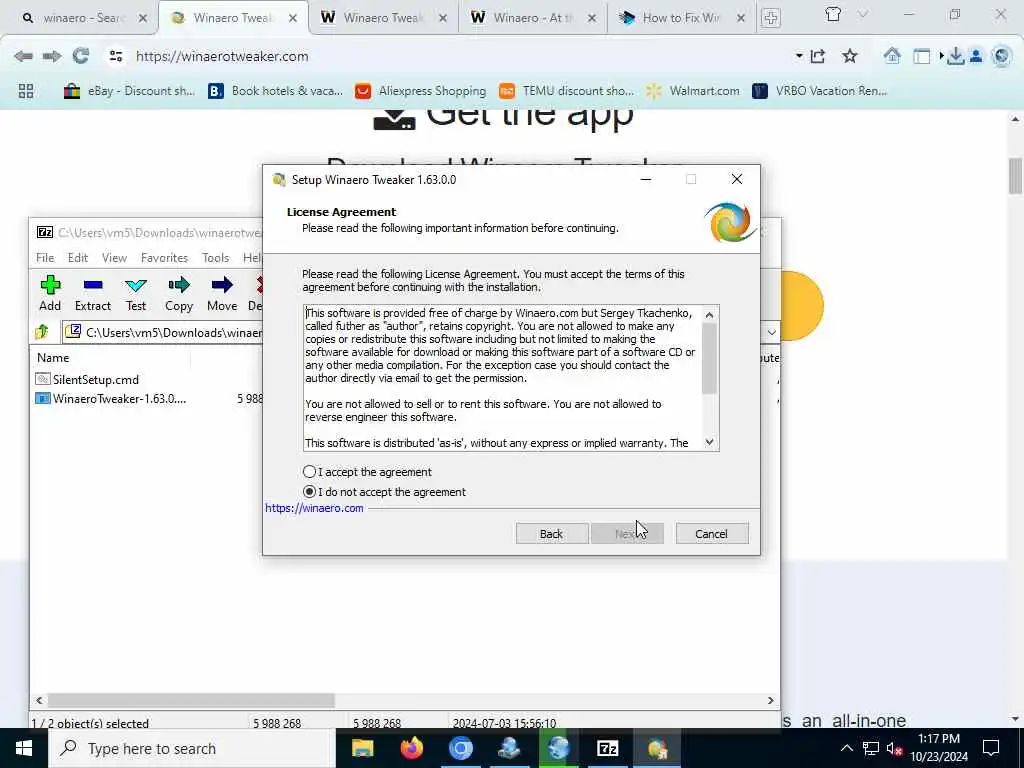Click the browser back arrow
The height and width of the screenshot is (768, 1024).
23,56
